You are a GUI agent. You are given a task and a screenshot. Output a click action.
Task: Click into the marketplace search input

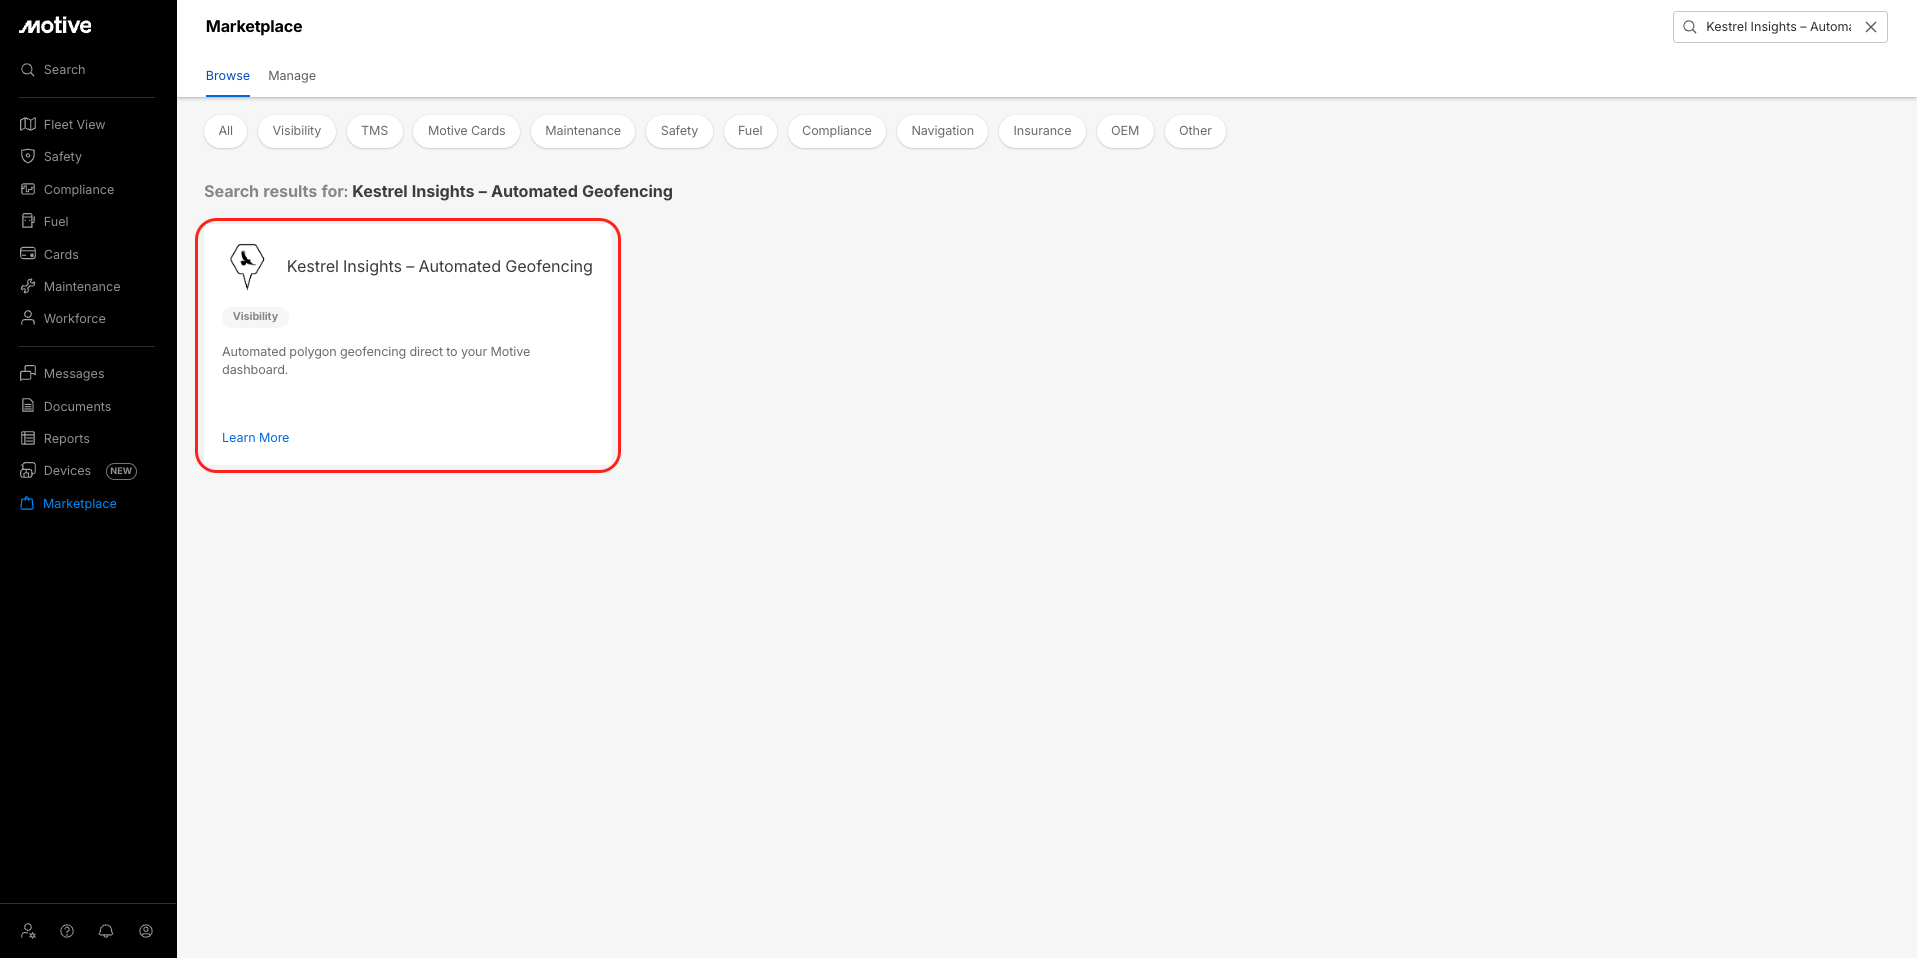click(x=1778, y=27)
